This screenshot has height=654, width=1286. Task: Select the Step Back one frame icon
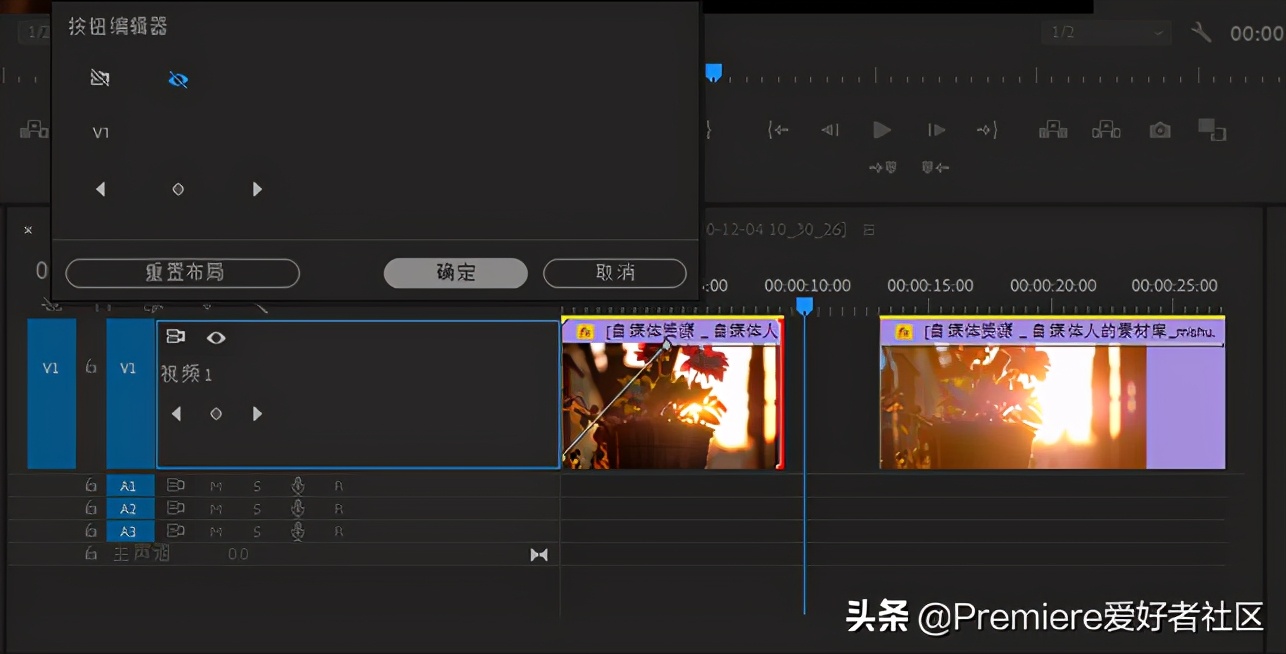(x=829, y=130)
